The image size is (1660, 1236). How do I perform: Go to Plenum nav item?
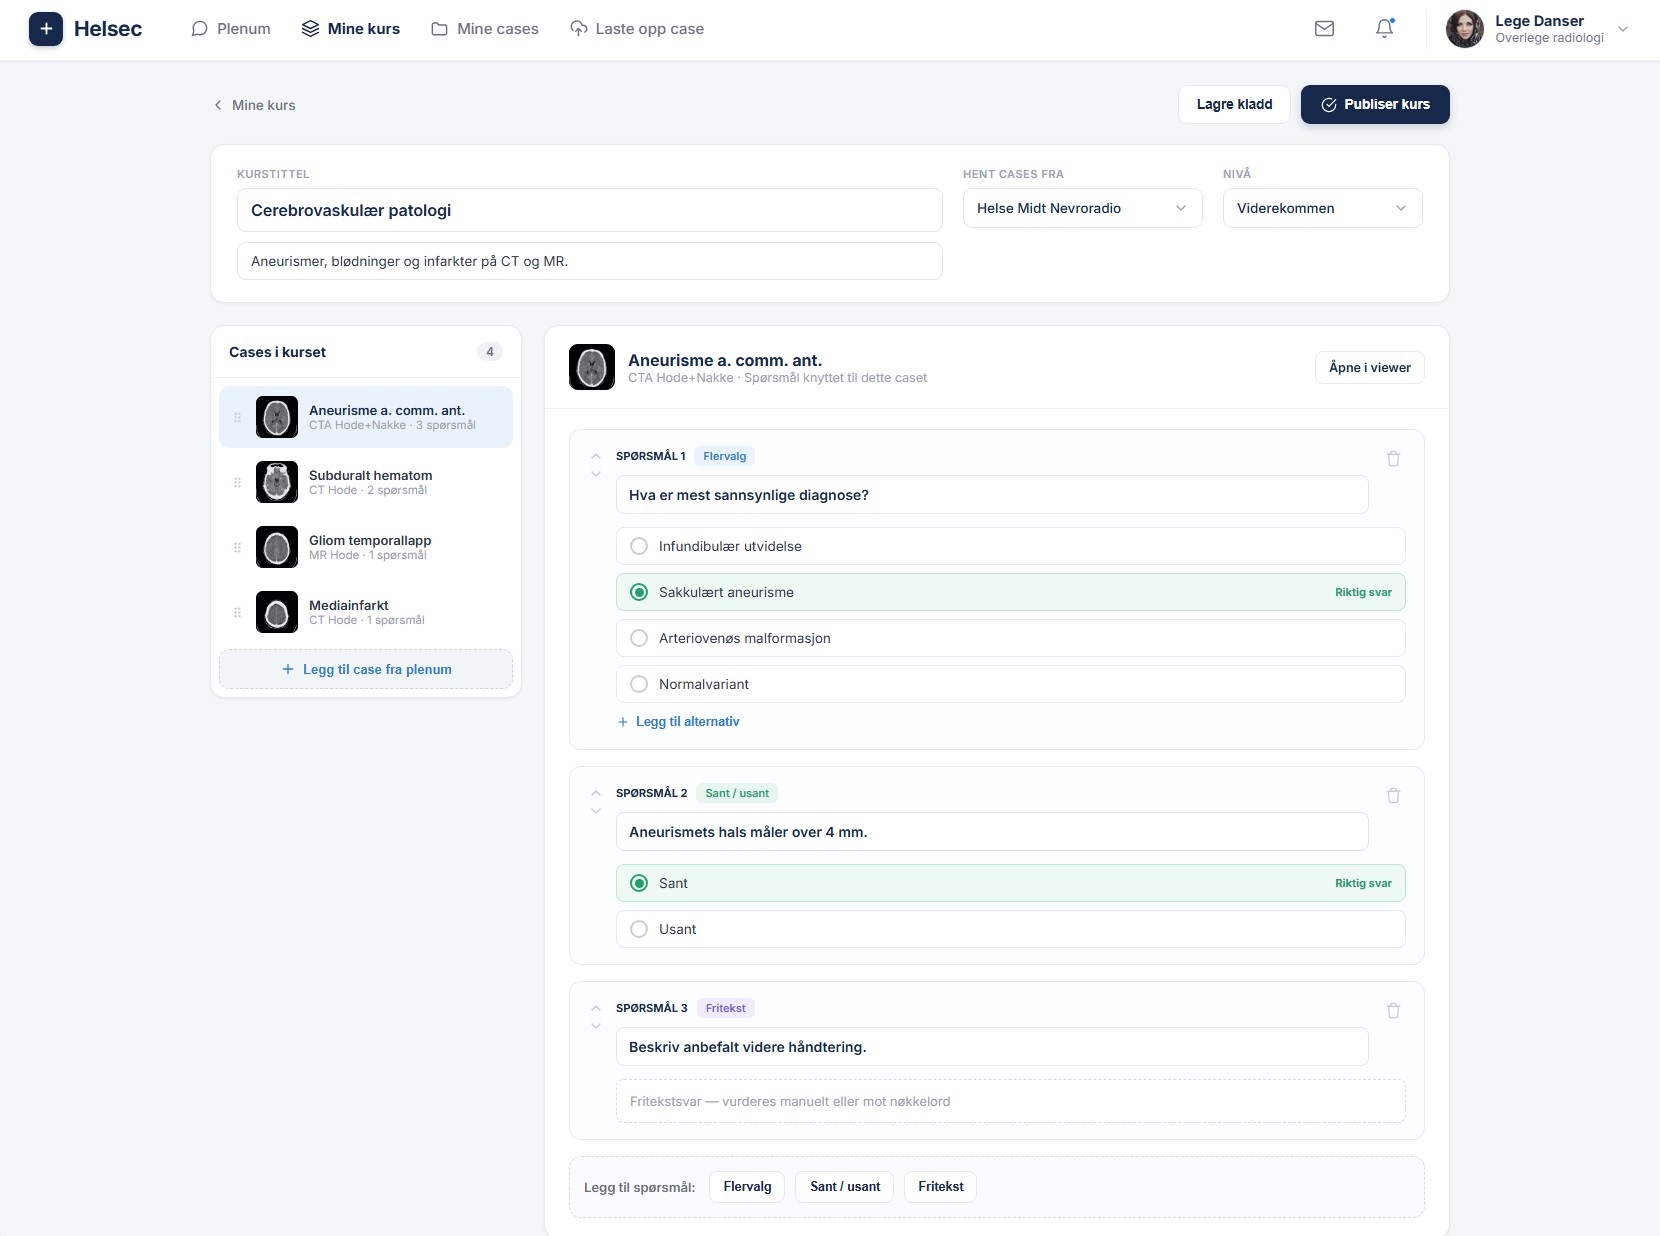(x=231, y=29)
